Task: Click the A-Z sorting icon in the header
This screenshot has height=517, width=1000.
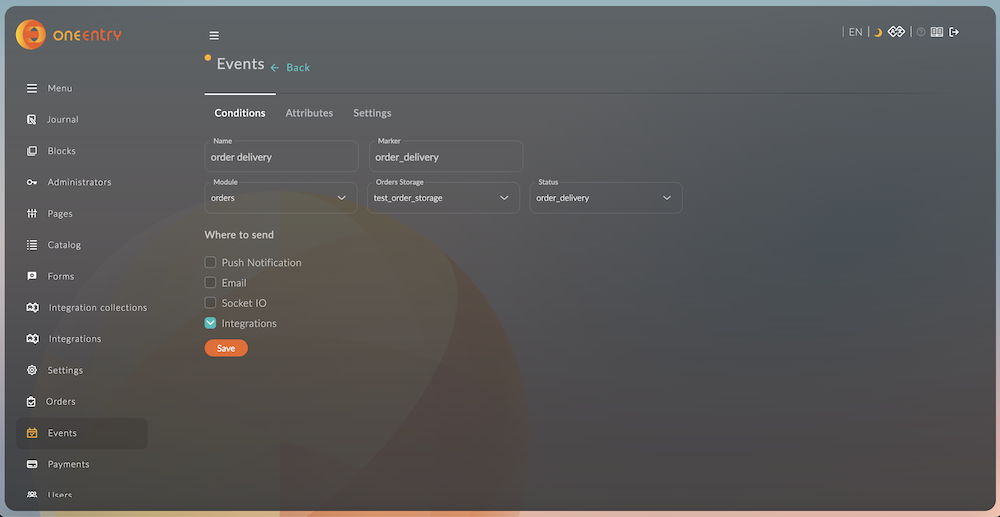Action: [897, 32]
